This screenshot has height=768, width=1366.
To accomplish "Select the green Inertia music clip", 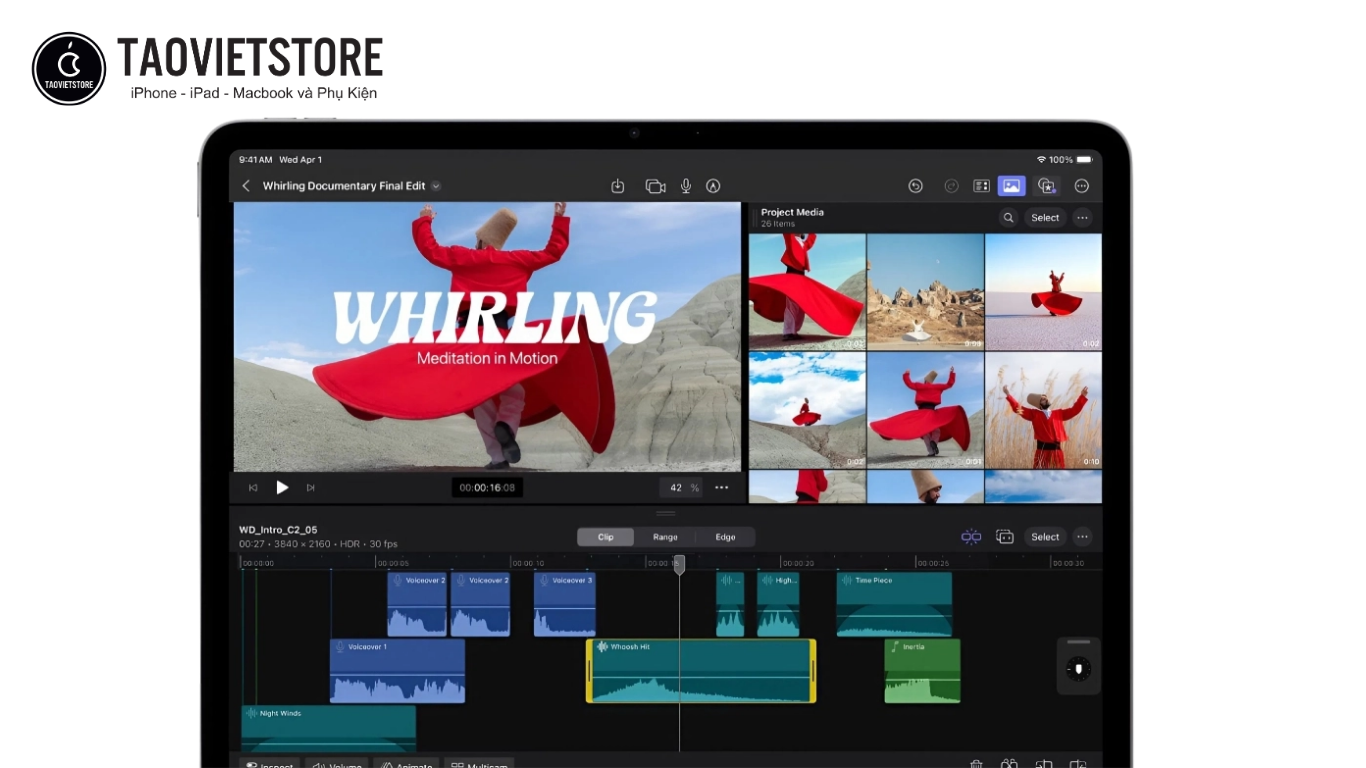I will (x=922, y=671).
